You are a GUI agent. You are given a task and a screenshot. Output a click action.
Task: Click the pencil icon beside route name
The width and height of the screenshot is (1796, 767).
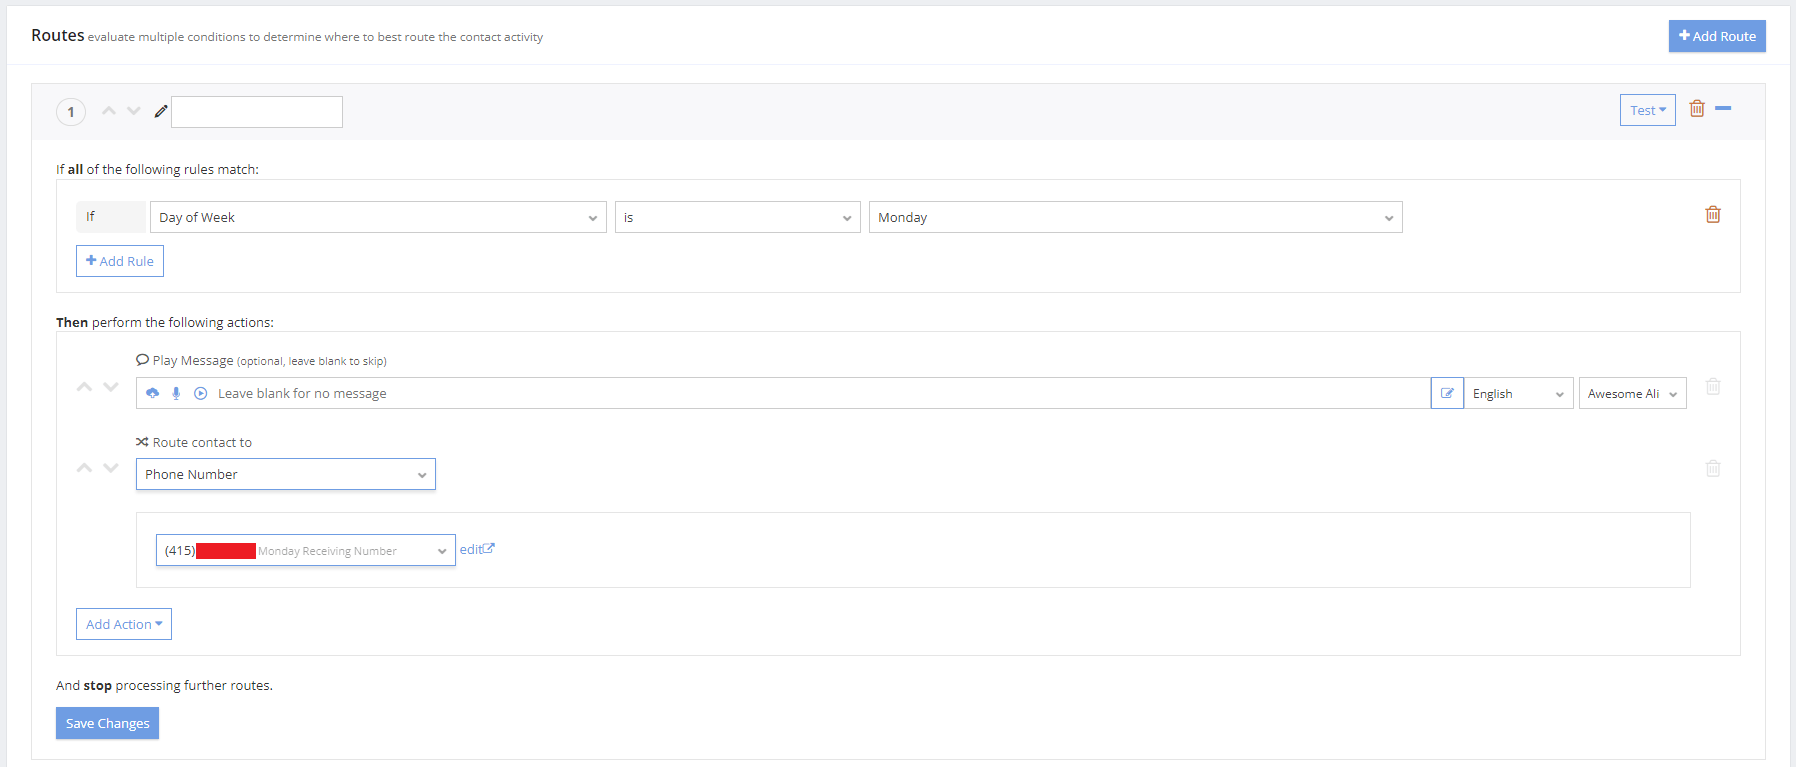[x=160, y=112]
